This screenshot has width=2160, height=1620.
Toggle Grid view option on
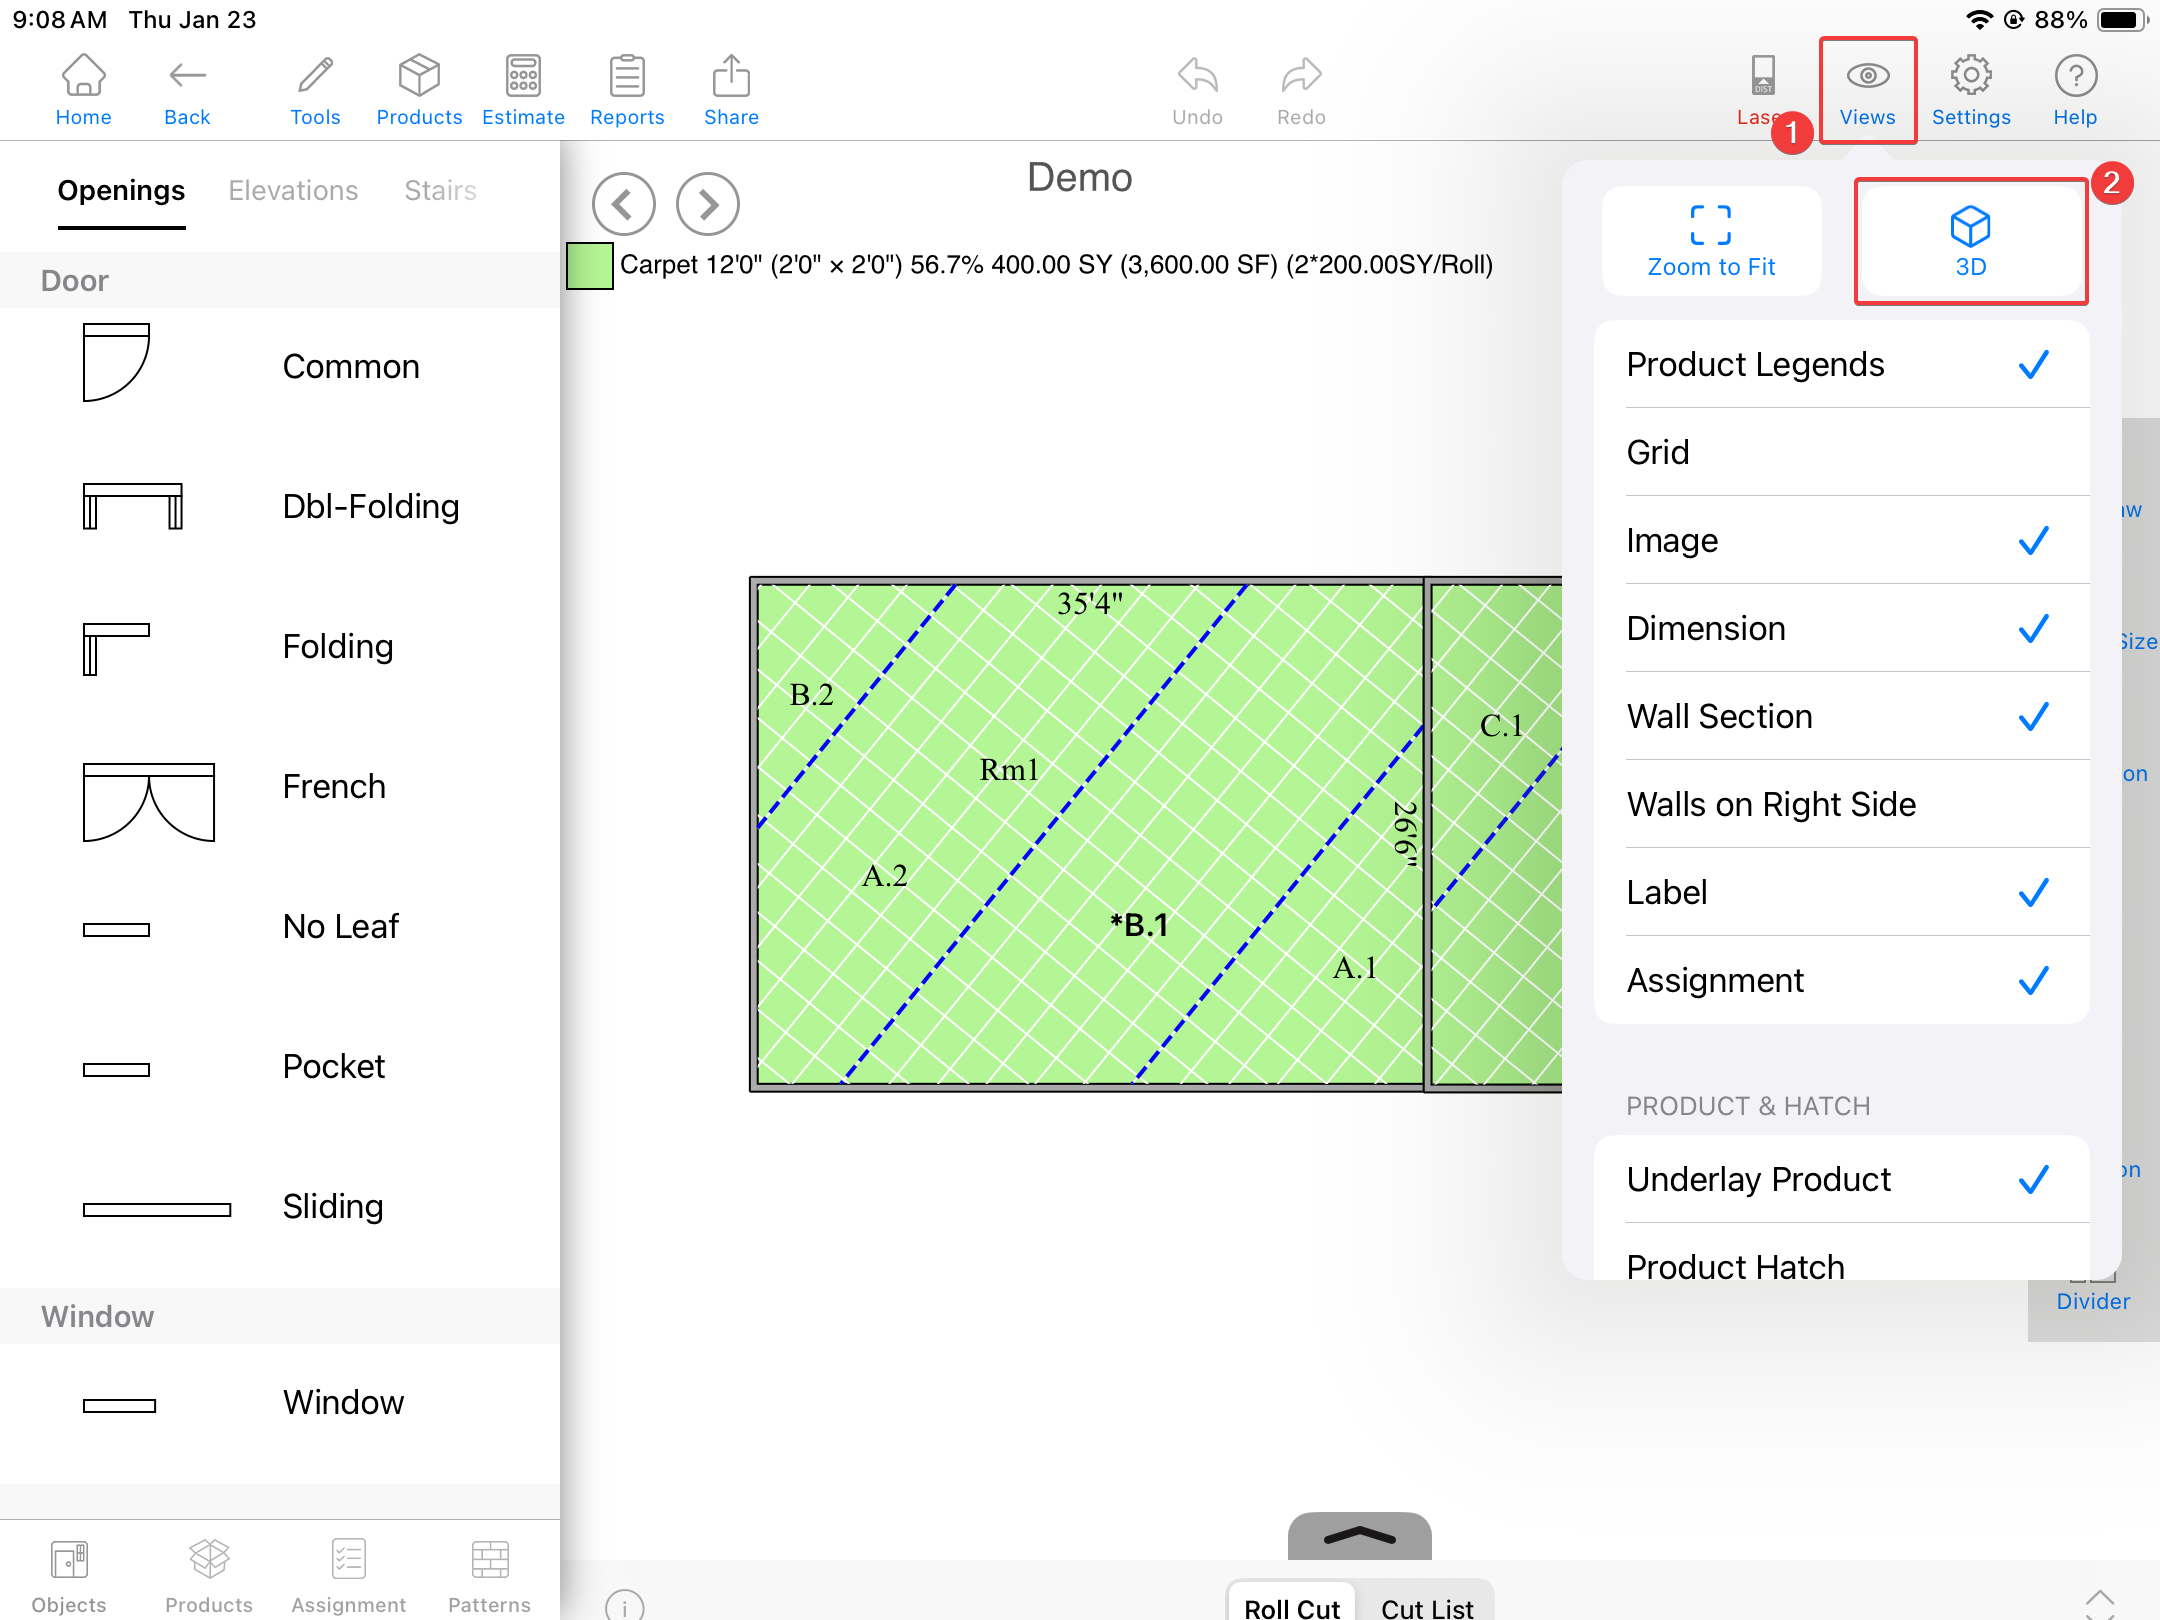click(x=1840, y=453)
